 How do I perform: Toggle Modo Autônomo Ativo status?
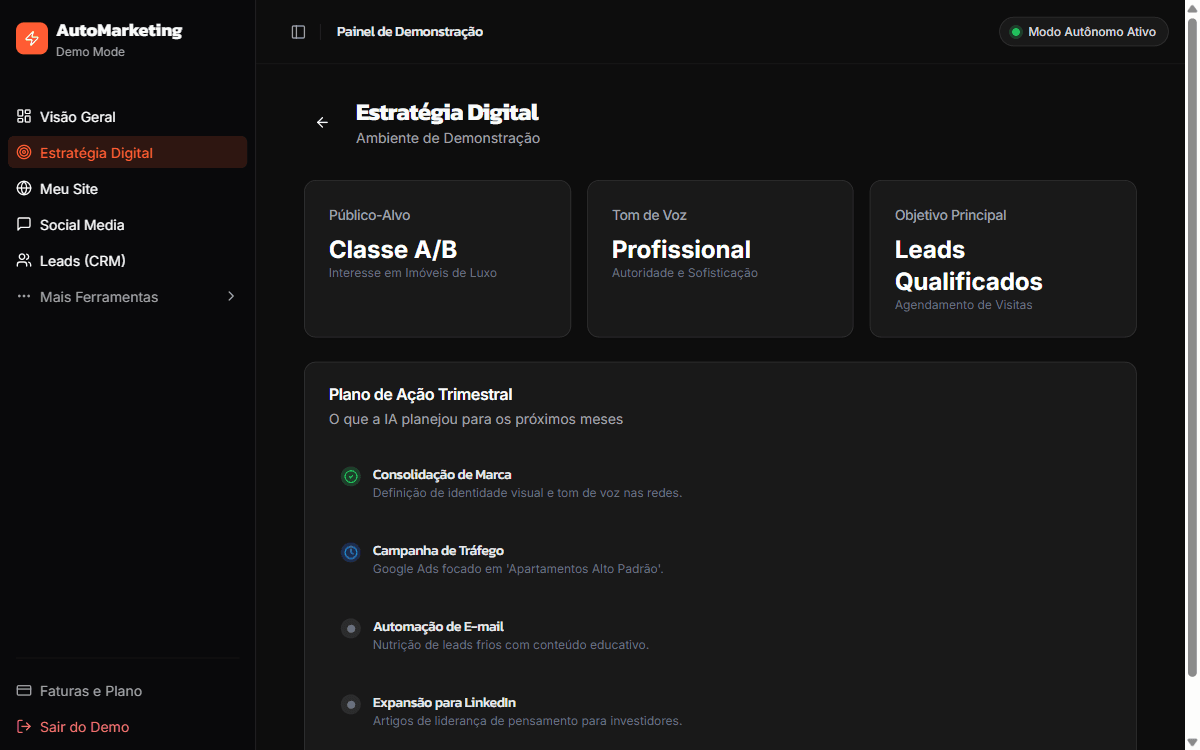[x=1083, y=31]
